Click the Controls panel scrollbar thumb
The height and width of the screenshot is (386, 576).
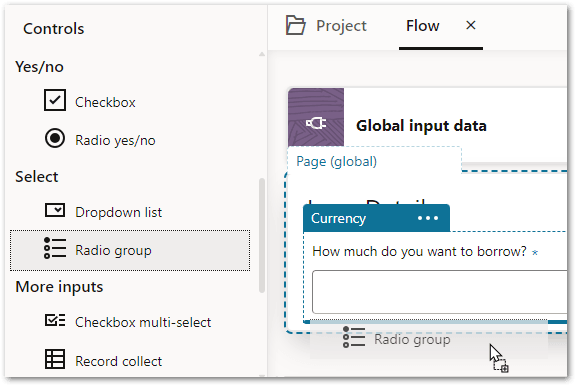click(x=262, y=235)
